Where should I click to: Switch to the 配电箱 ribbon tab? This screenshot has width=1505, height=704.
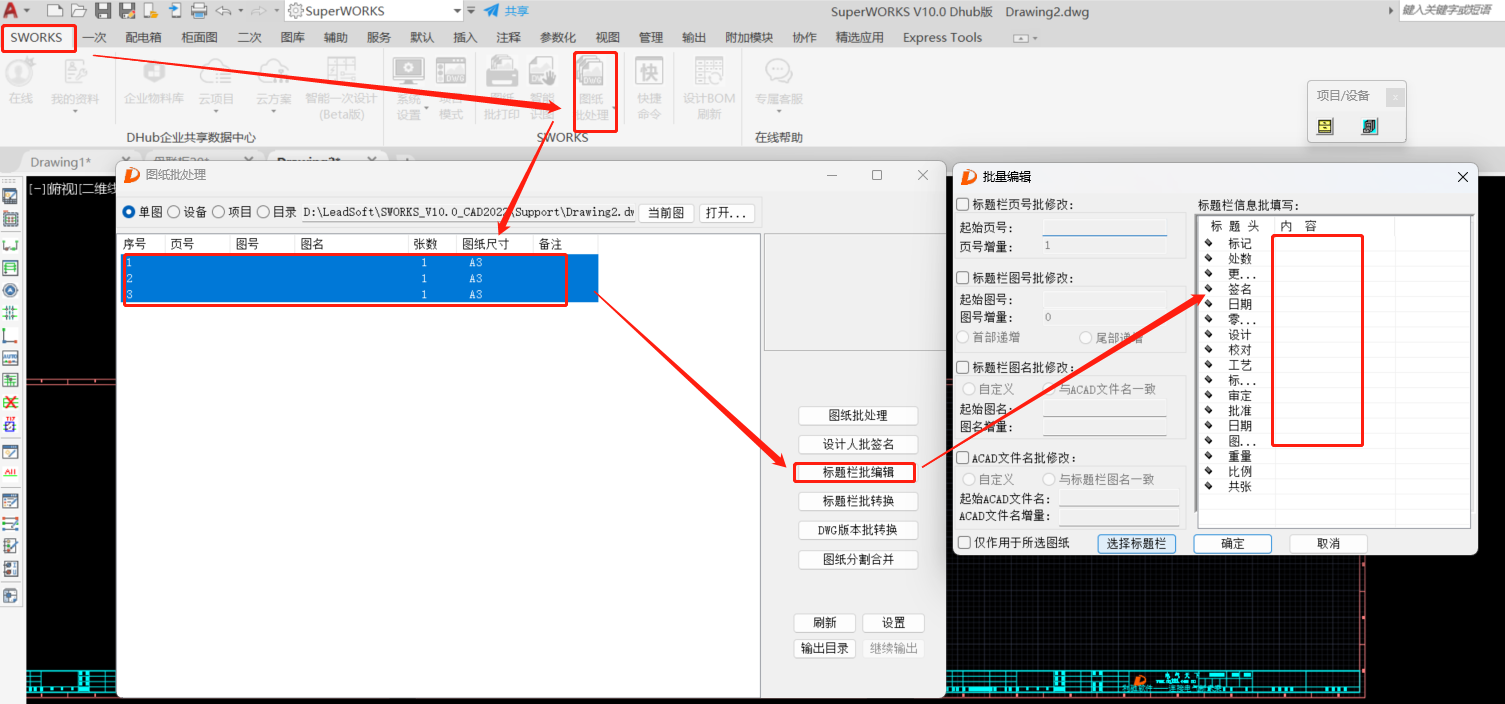143,38
